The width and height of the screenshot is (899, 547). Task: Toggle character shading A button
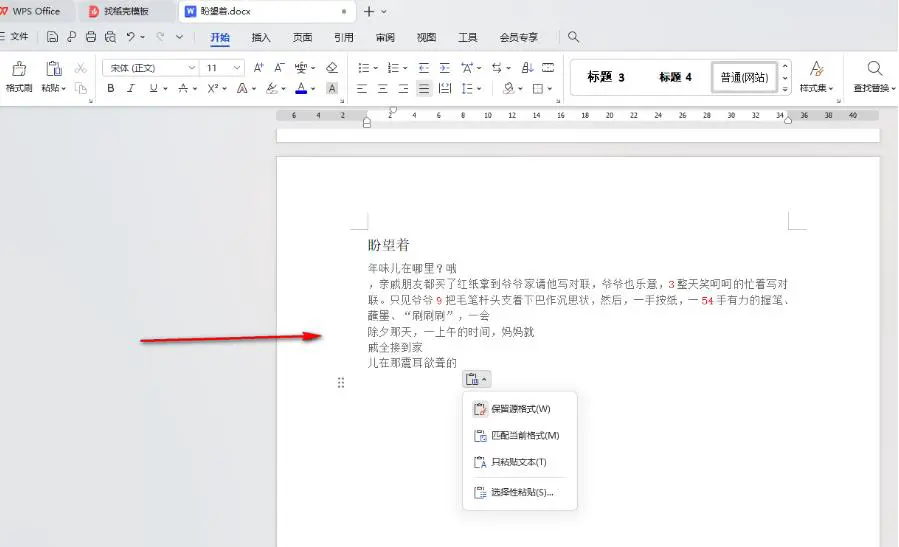331,88
